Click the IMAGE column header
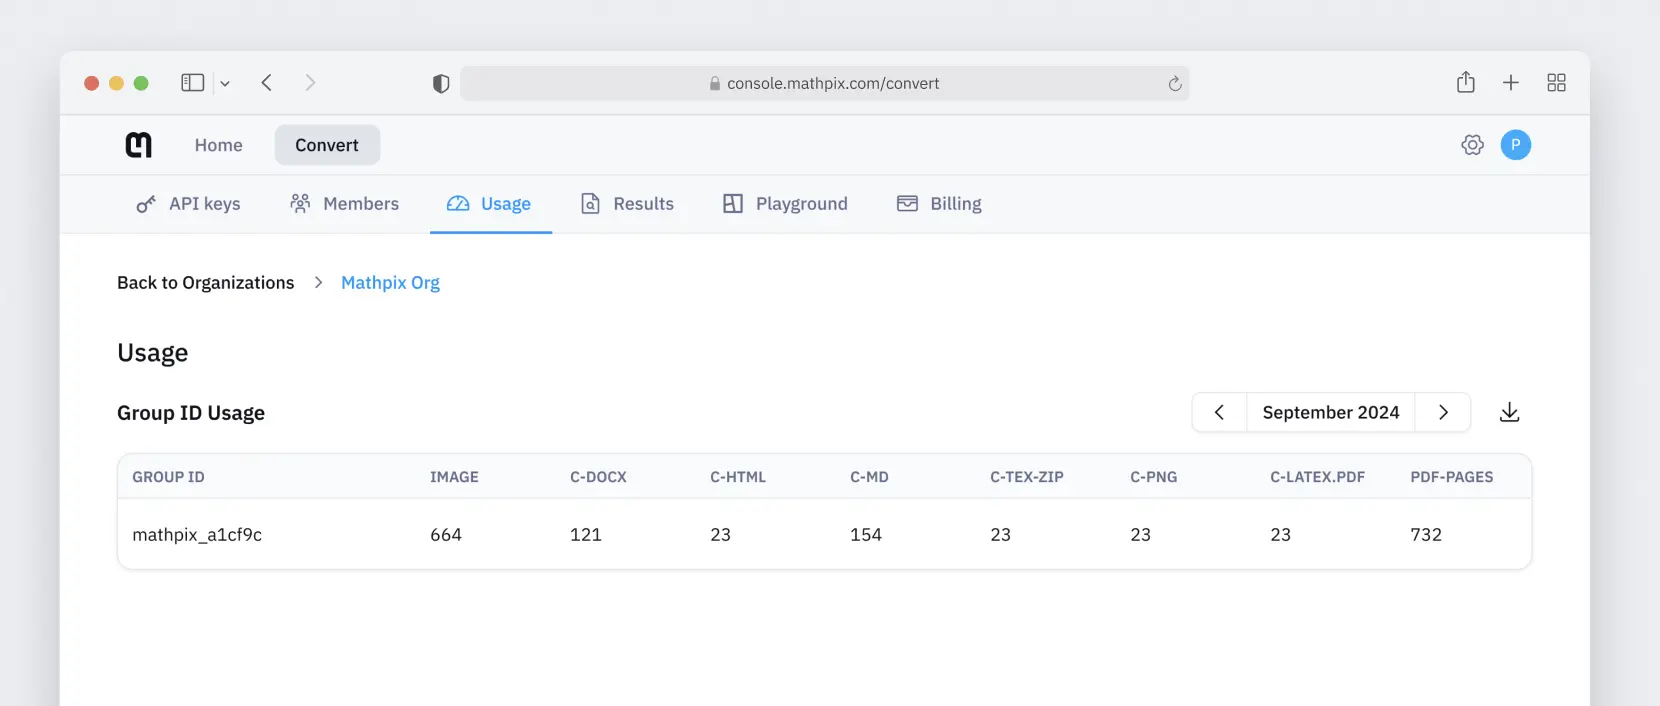This screenshot has width=1660, height=706. click(454, 477)
